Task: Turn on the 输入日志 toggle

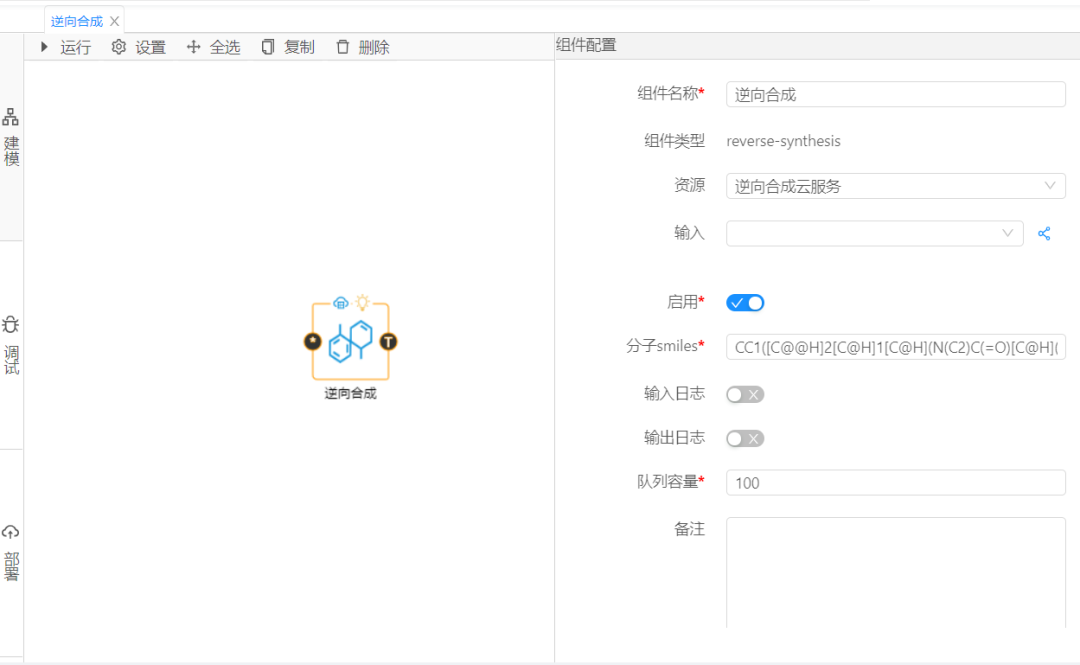Action: 745,395
